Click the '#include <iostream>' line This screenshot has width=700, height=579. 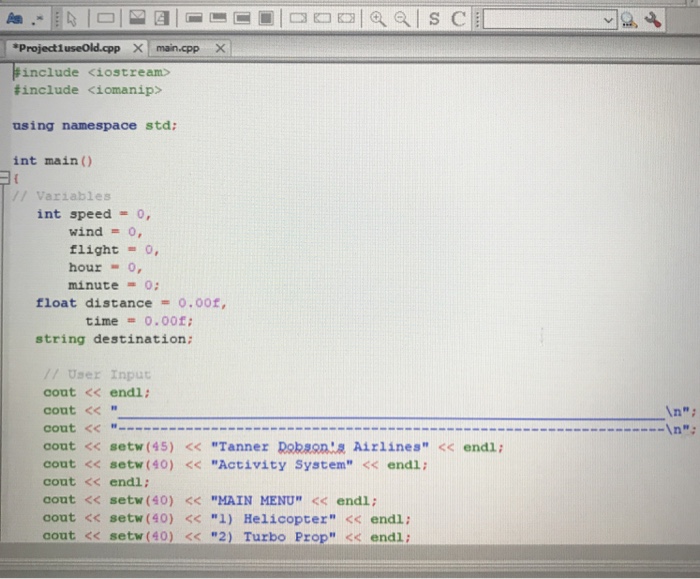click(x=92, y=72)
